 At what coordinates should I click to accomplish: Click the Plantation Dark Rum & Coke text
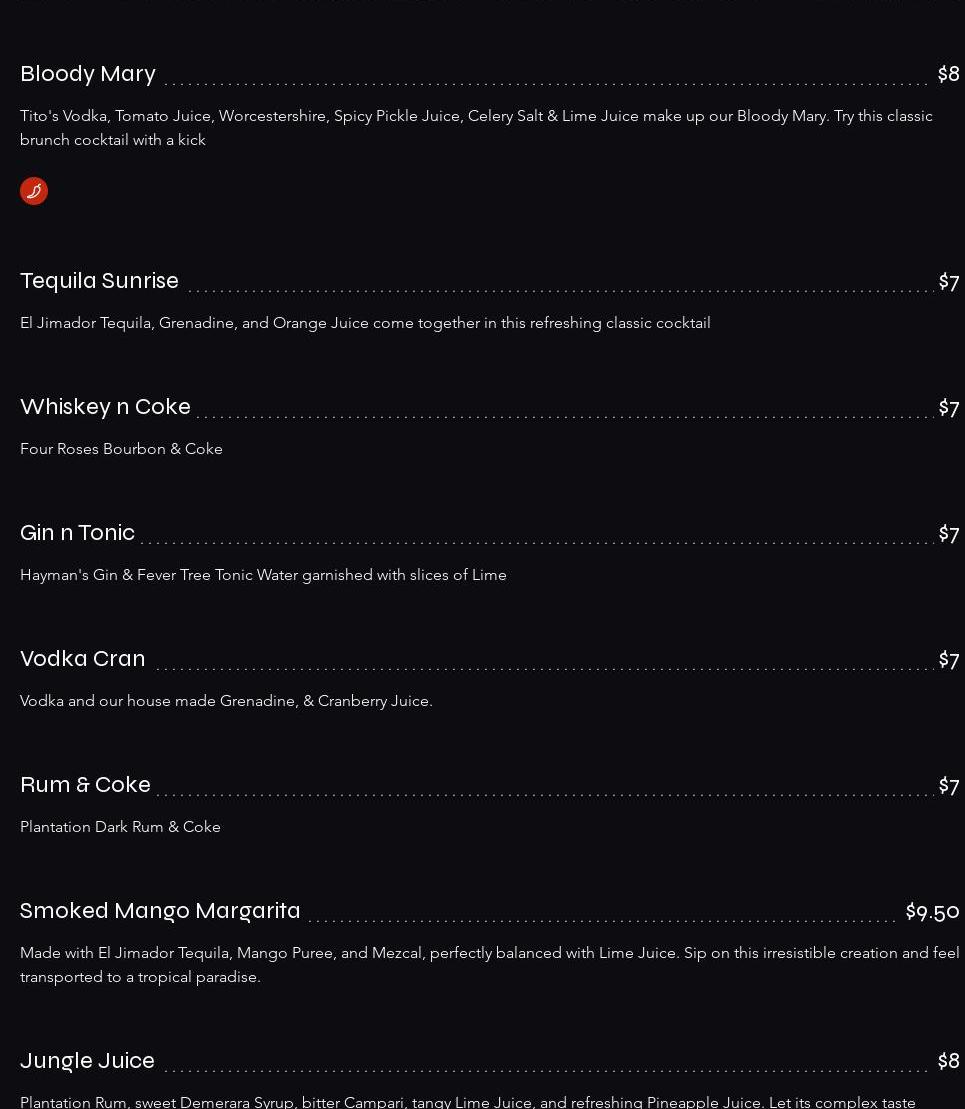(x=120, y=827)
